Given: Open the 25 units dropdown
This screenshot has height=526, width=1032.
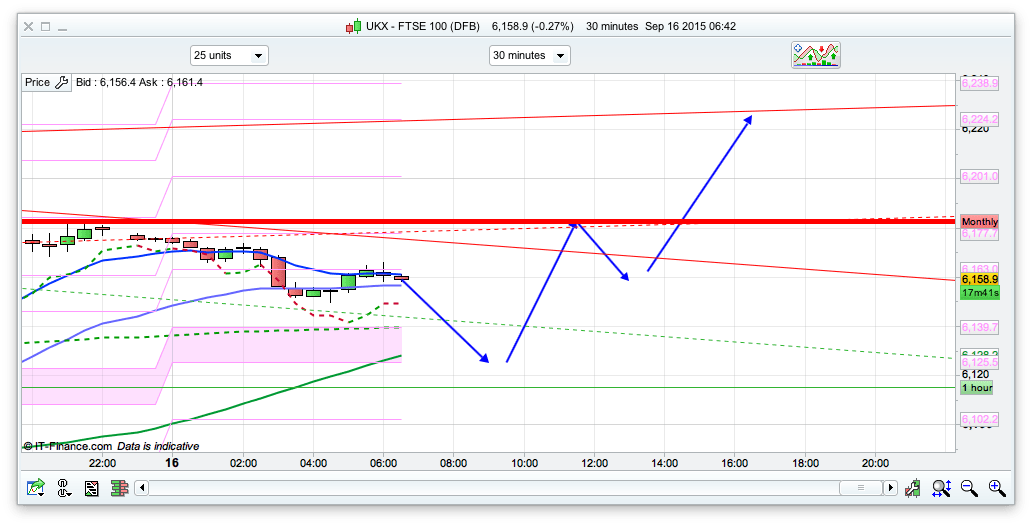Looking at the screenshot, I should 229,56.
